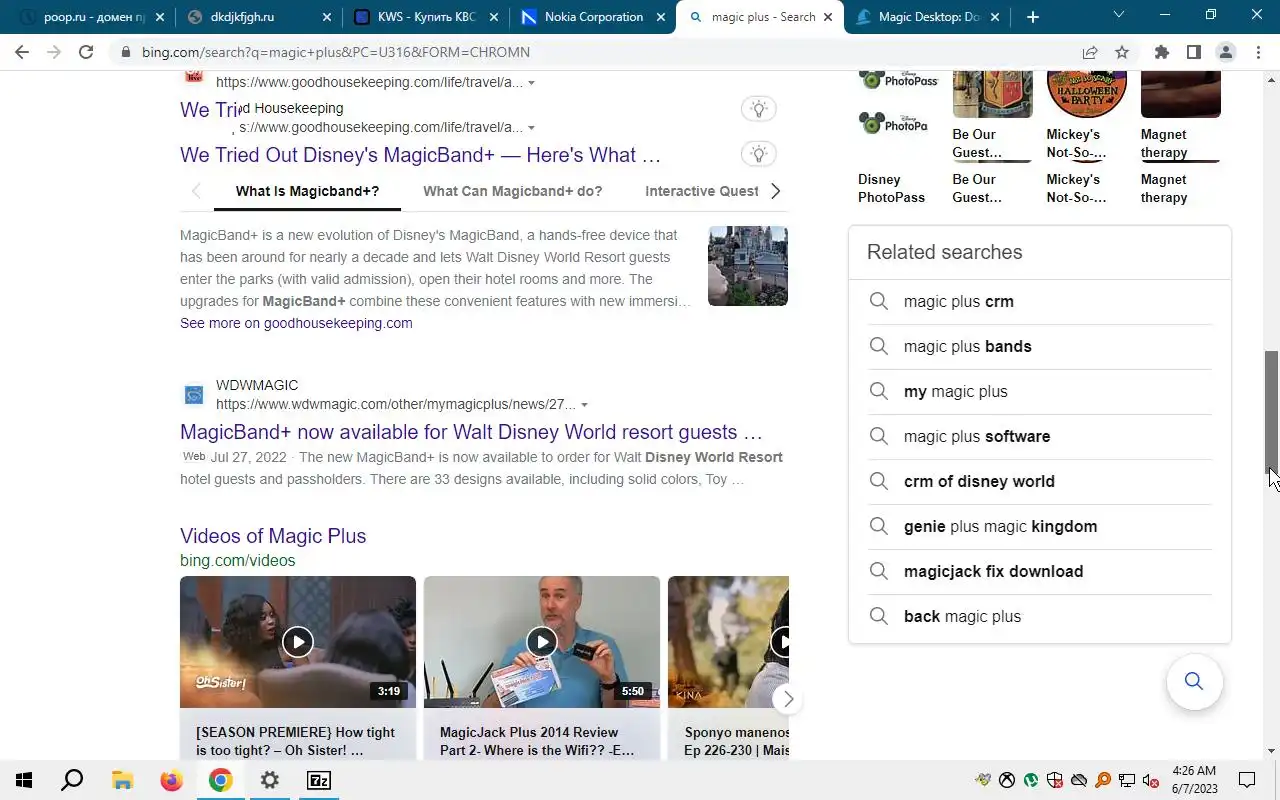Screen dimensions: 1280x800
Task: Click Mickey's Halloween Party thumbnail
Action: tap(1087, 95)
